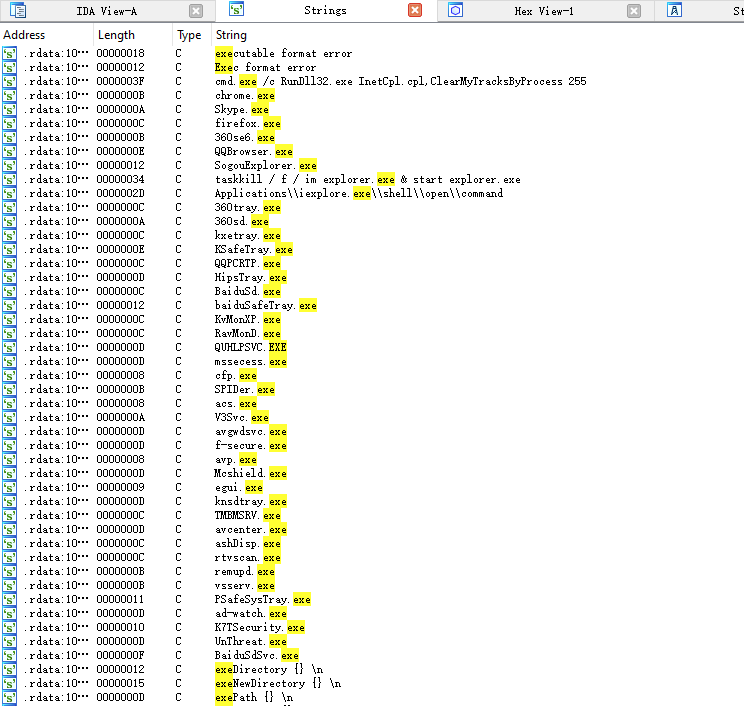Select the 'Applications\\iexplore.exe\\shell\\open\\command' string

[359, 194]
